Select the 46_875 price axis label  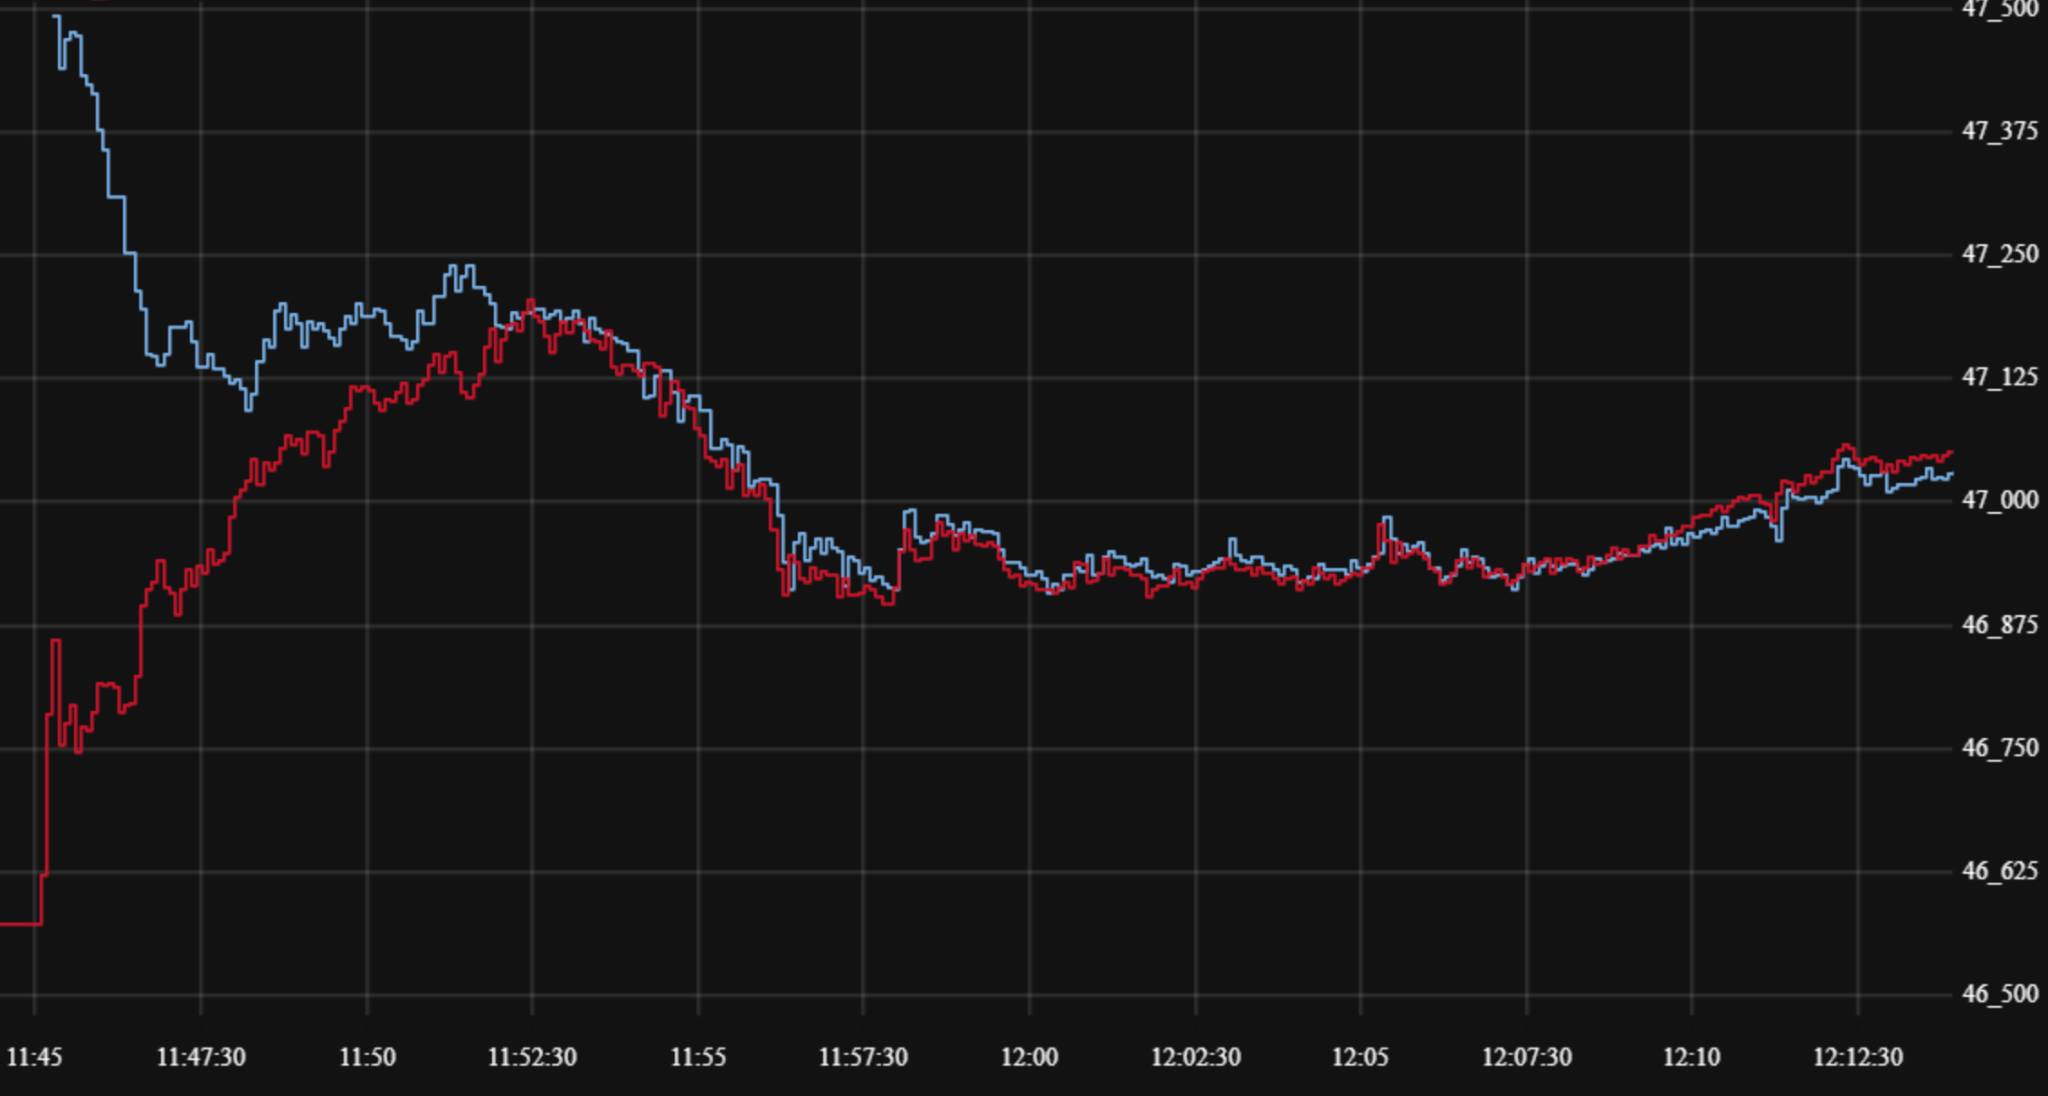[x=1999, y=625]
